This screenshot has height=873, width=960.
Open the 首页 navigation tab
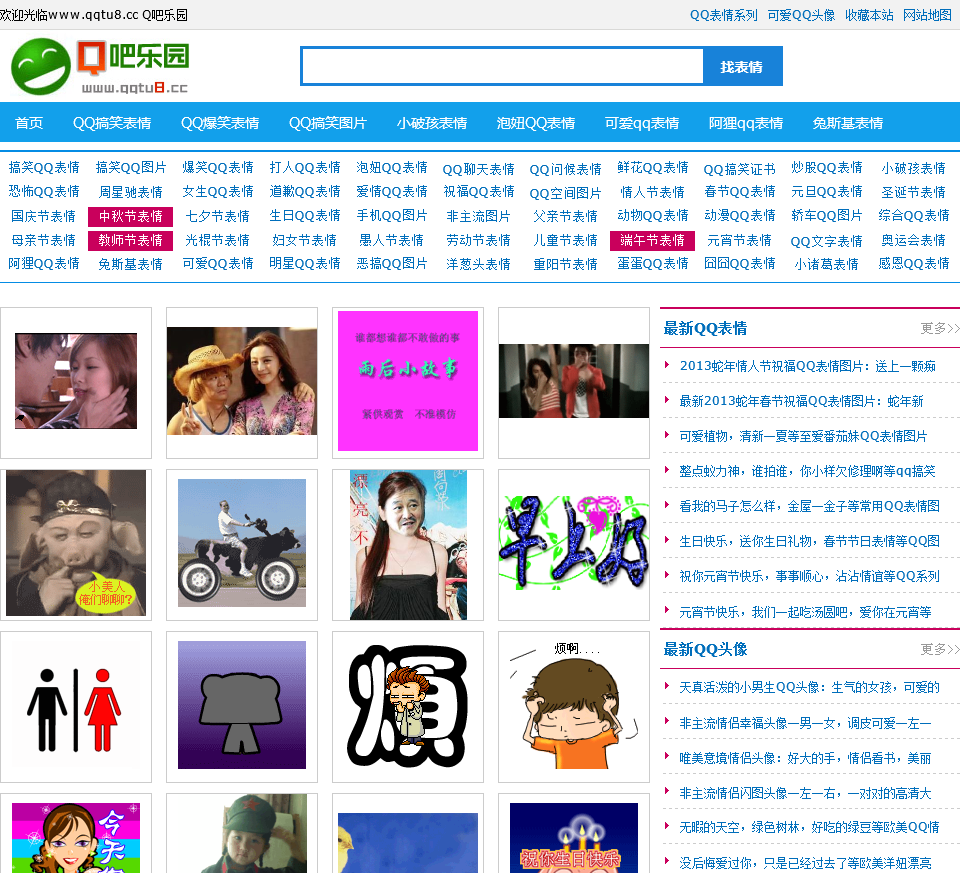(29, 123)
